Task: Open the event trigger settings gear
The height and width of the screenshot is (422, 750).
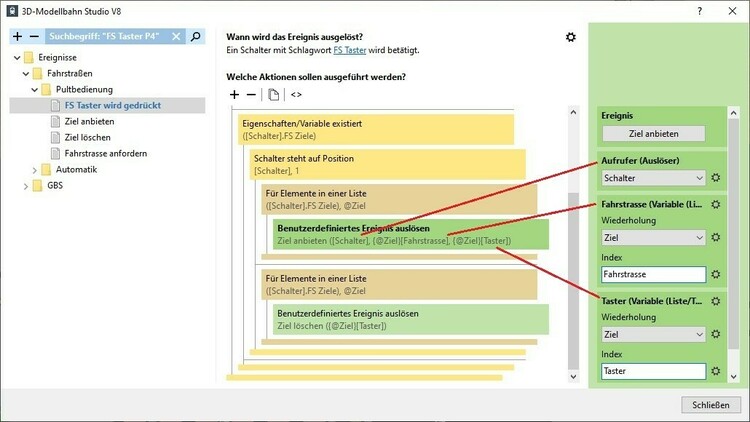Action: click(571, 37)
